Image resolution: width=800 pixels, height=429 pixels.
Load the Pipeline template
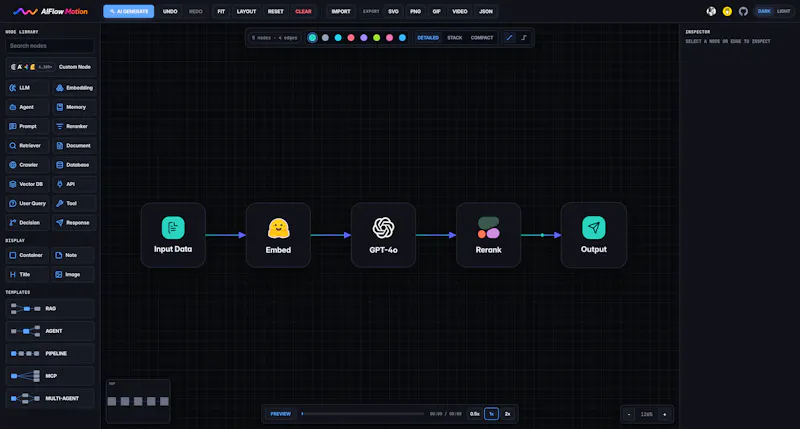tap(50, 354)
